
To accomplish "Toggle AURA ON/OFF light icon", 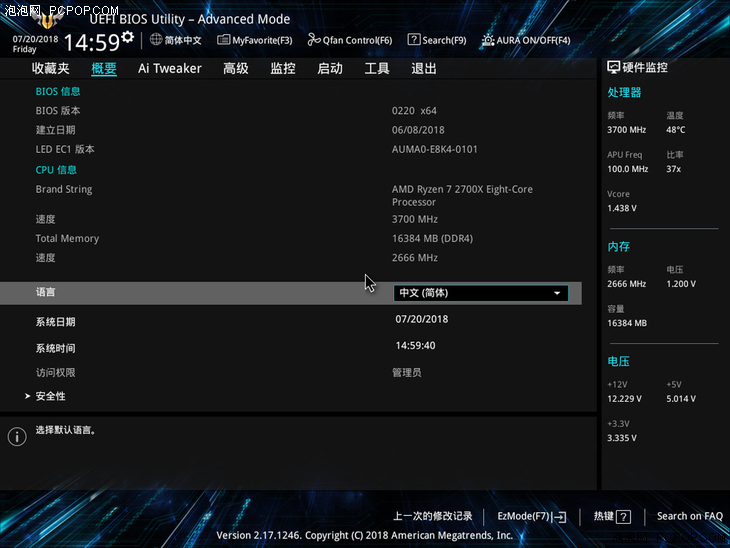I will click(x=487, y=40).
